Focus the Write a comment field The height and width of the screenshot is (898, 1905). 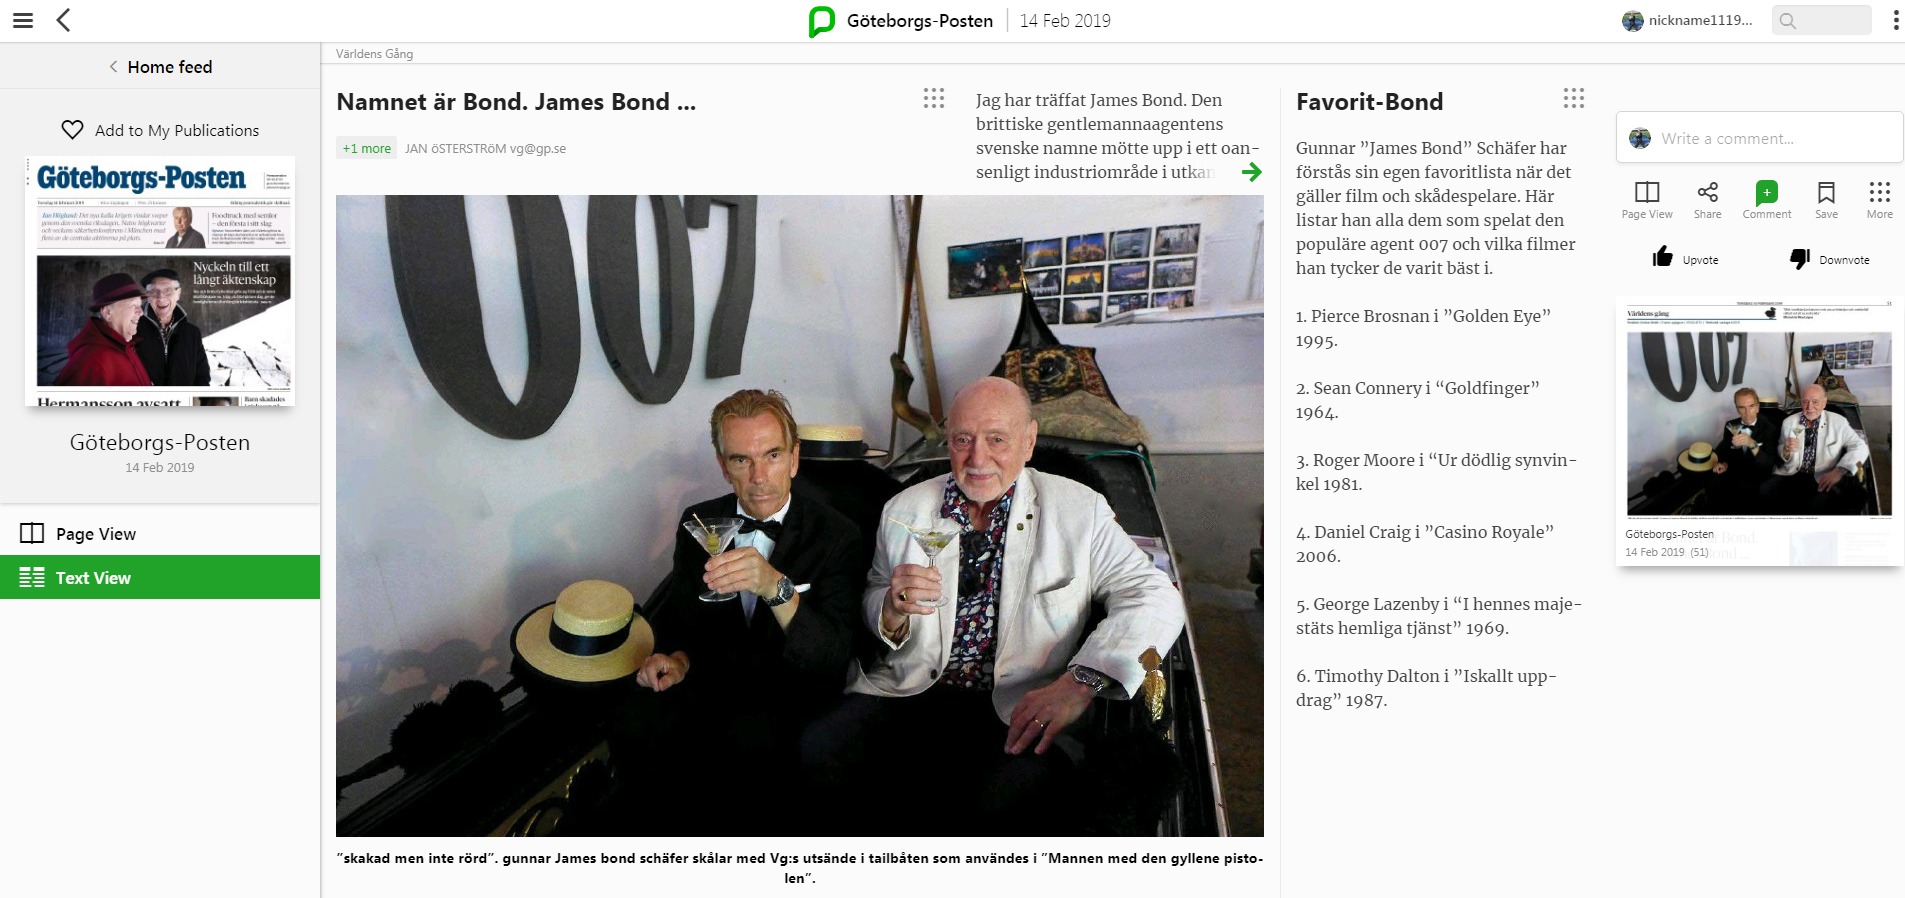click(1759, 138)
